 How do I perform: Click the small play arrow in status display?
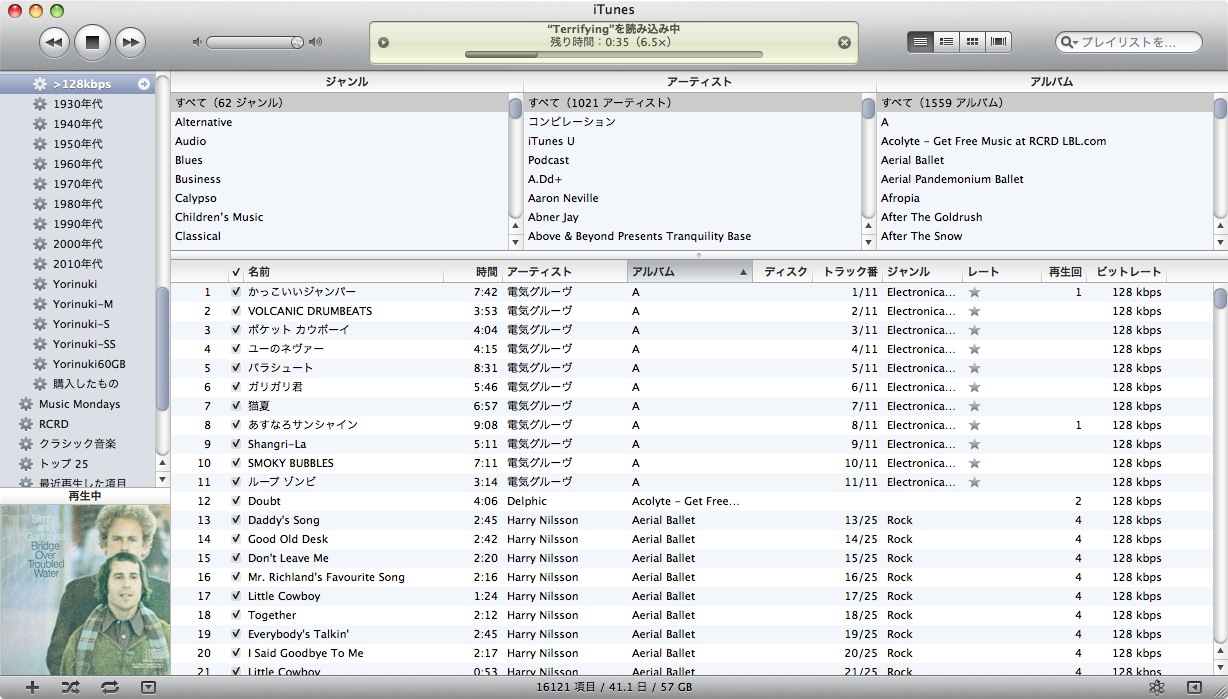[384, 42]
